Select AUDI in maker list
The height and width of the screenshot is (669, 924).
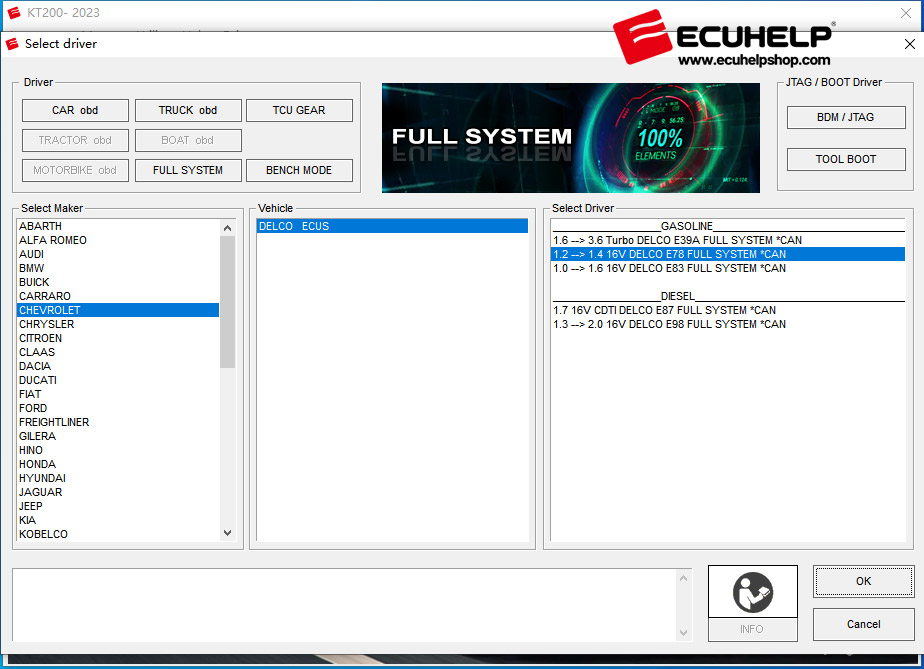tap(118, 254)
